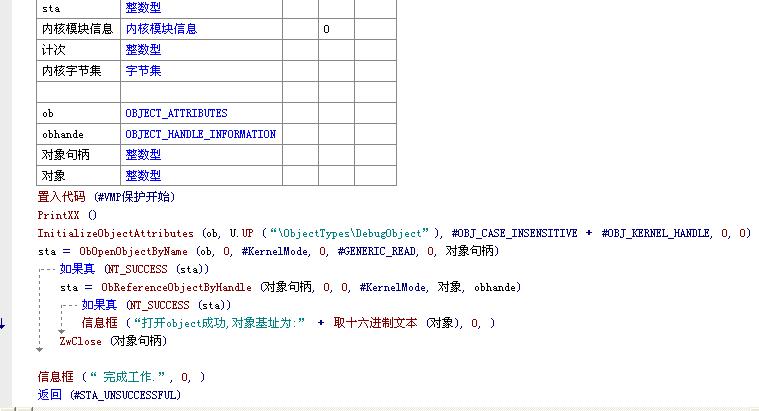
Task: Click the 取十六进制文本 function call
Action: coord(375,323)
